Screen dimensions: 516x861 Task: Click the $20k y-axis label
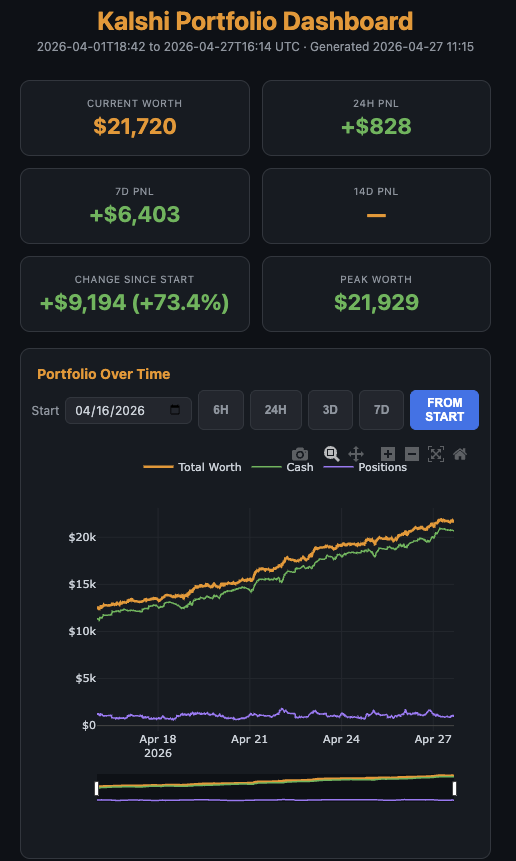[x=82, y=537]
